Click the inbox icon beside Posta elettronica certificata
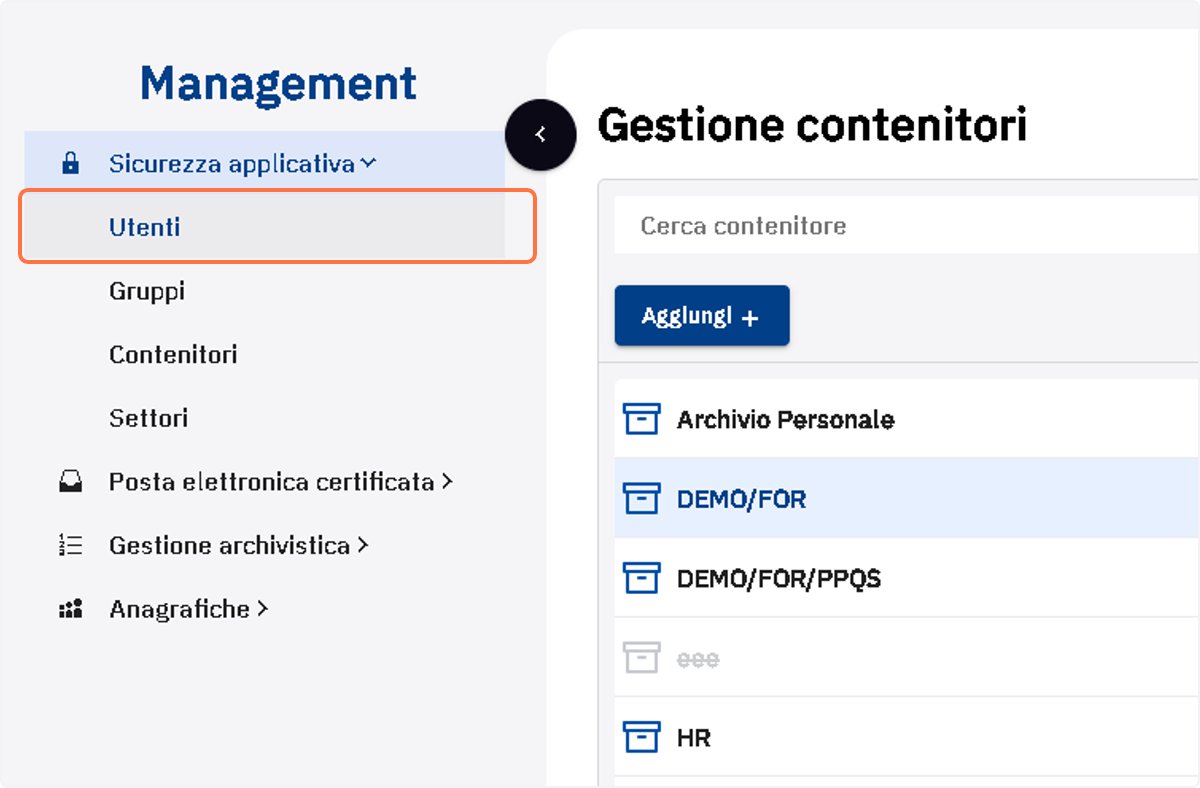The image size is (1200, 788). click(70, 482)
